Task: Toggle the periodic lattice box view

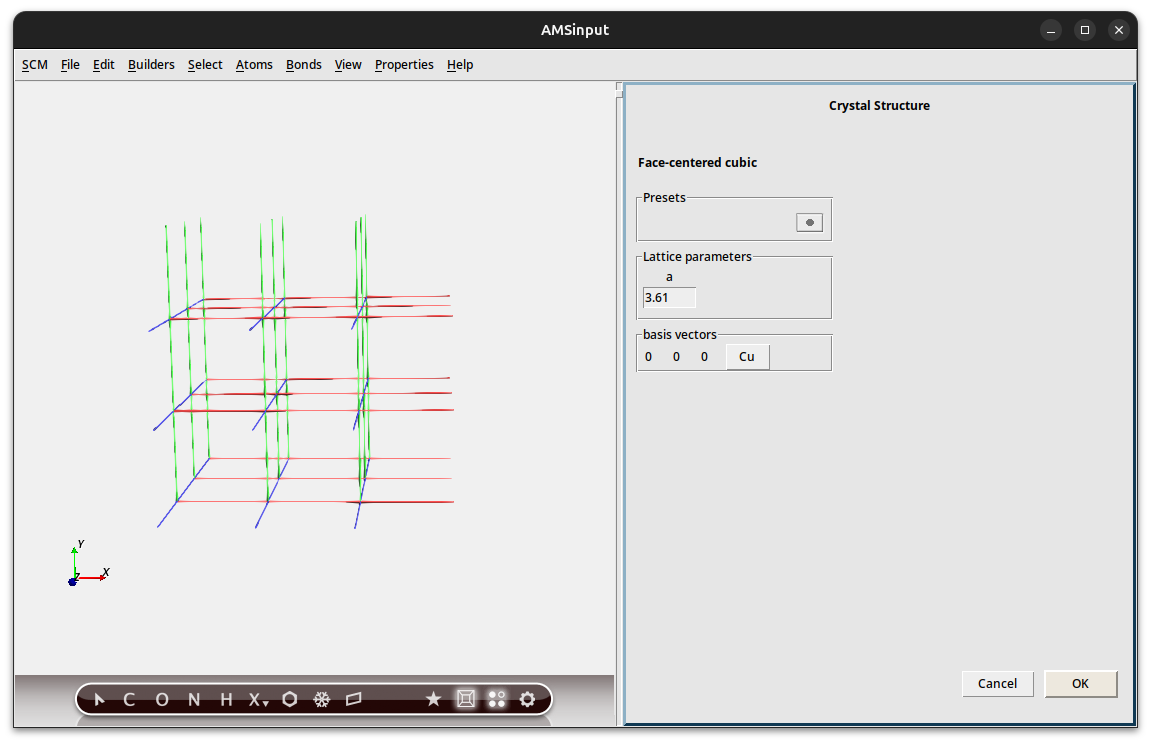Action: coord(465,700)
